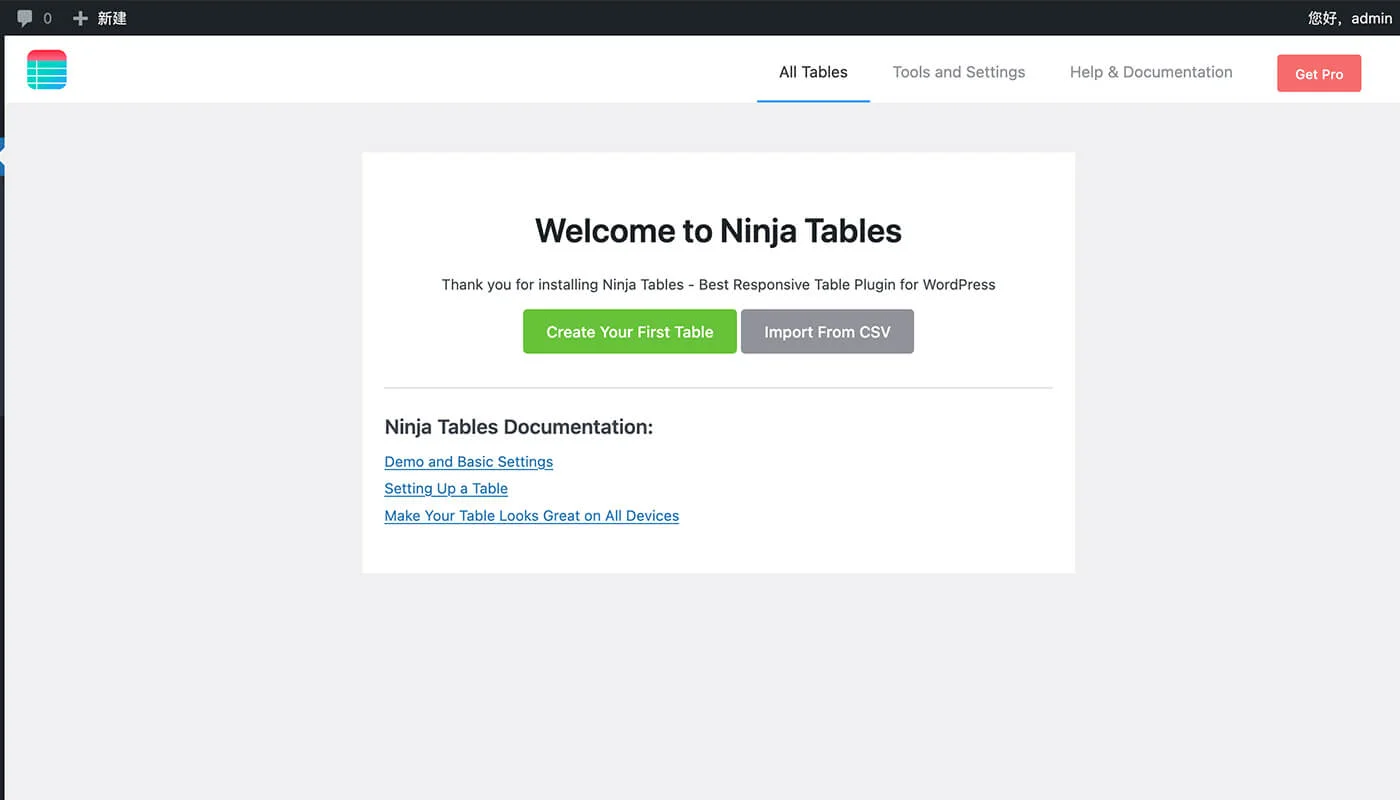Click the pending comments count 0
The height and width of the screenshot is (800, 1400).
coord(47,18)
